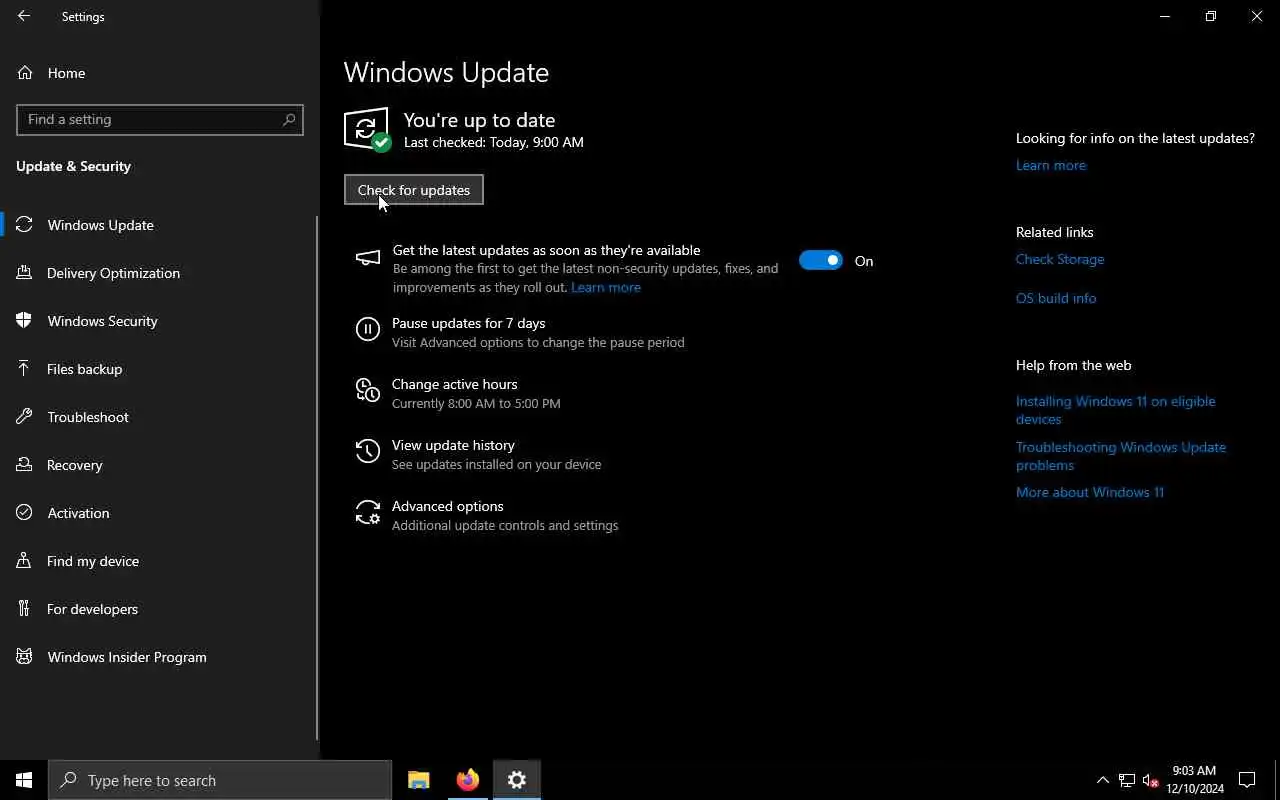Click the Activation checkmark circle icon

pyautogui.click(x=25, y=513)
